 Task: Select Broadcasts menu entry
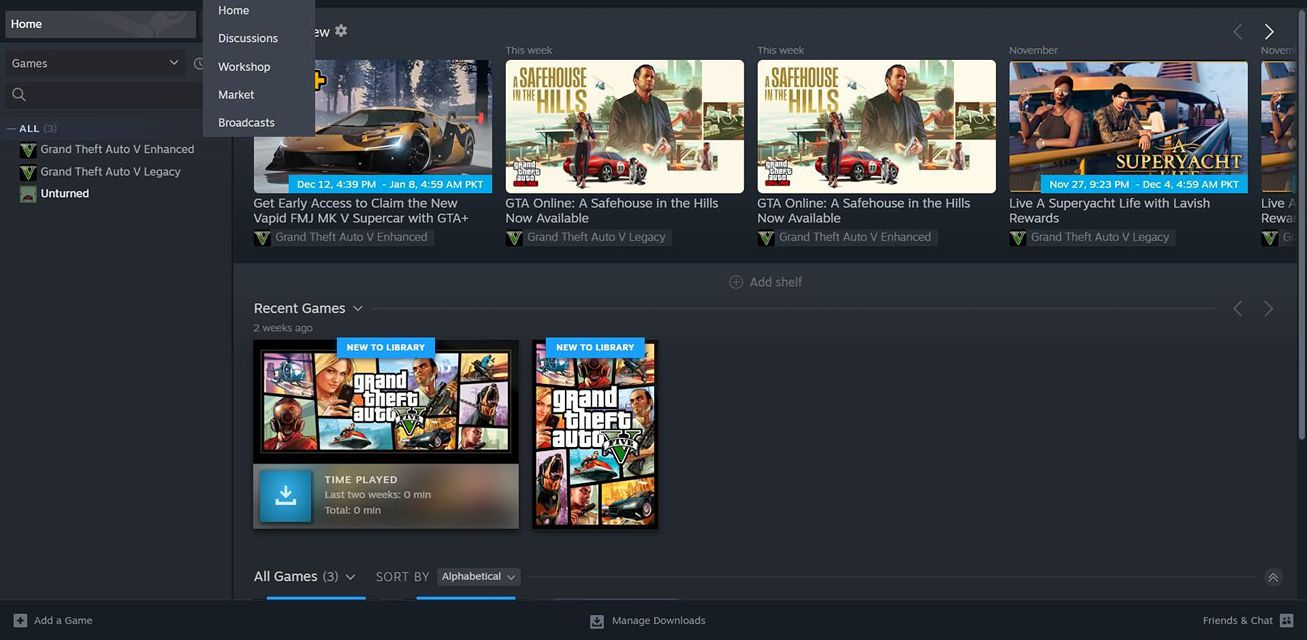(246, 123)
